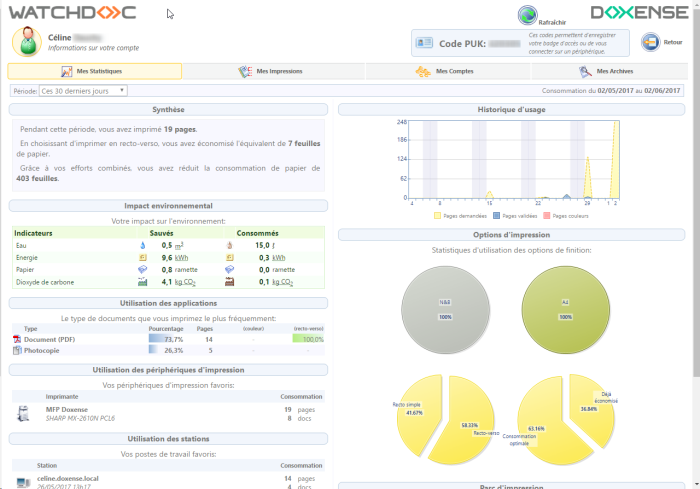Click the Photocopie type icon
This screenshot has height=489, width=700.
tap(17, 351)
